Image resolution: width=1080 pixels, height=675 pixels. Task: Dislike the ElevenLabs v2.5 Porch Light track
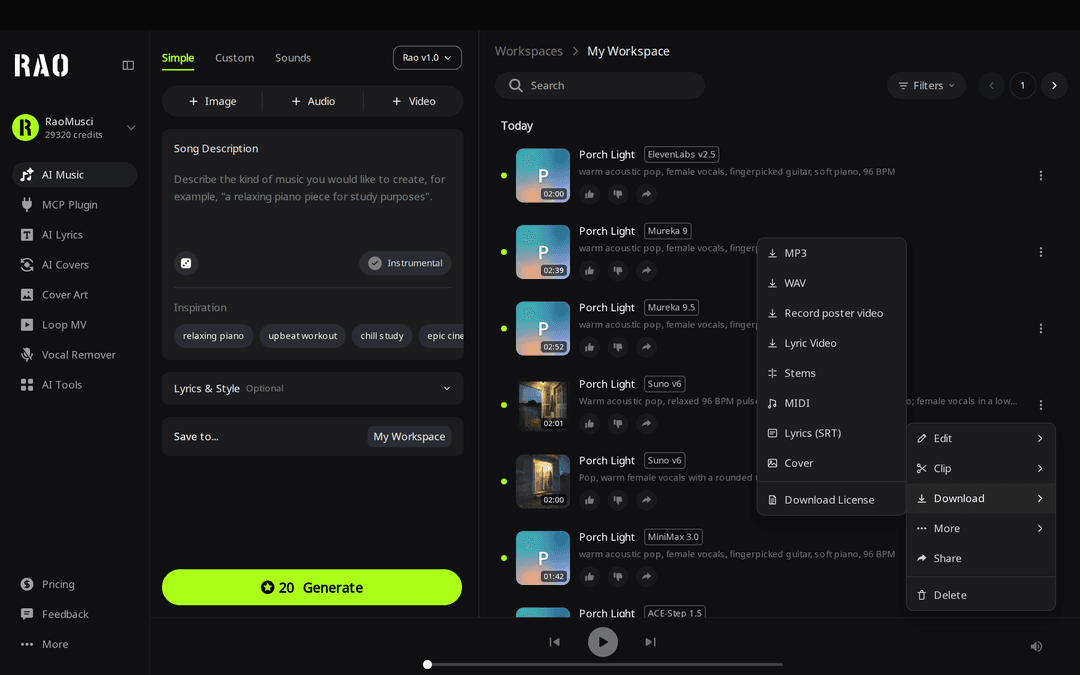pos(618,194)
